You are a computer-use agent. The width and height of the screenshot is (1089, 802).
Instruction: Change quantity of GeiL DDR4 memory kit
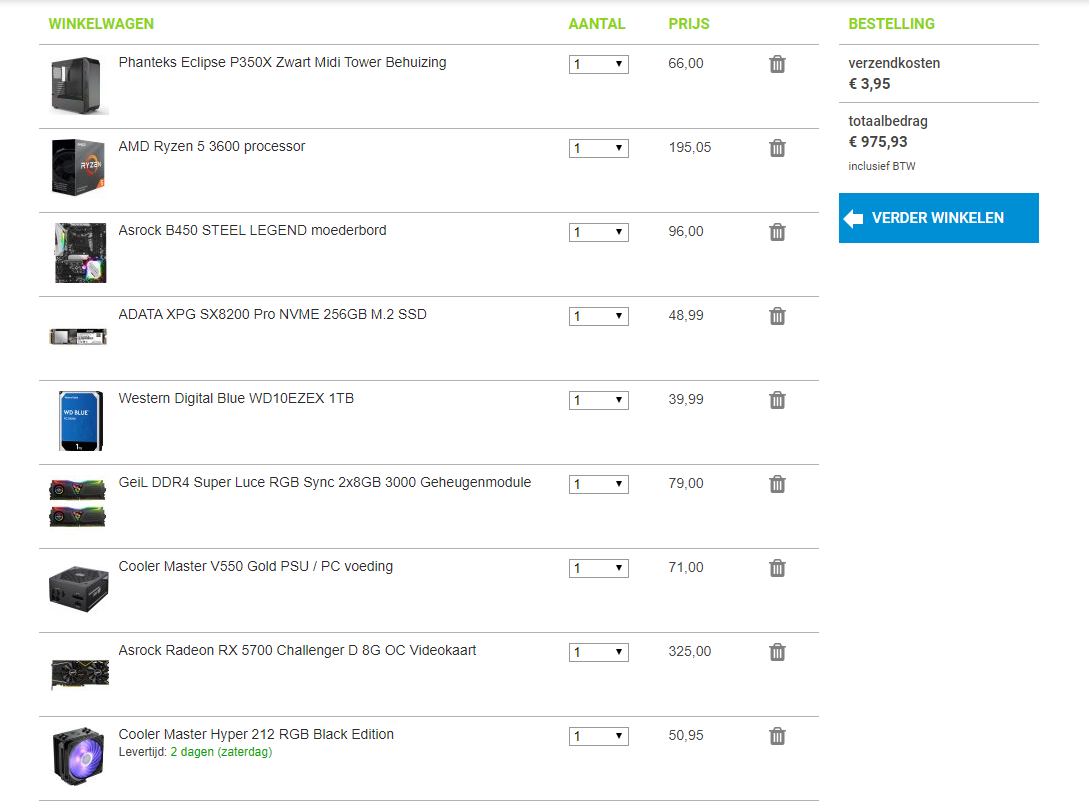coord(599,485)
